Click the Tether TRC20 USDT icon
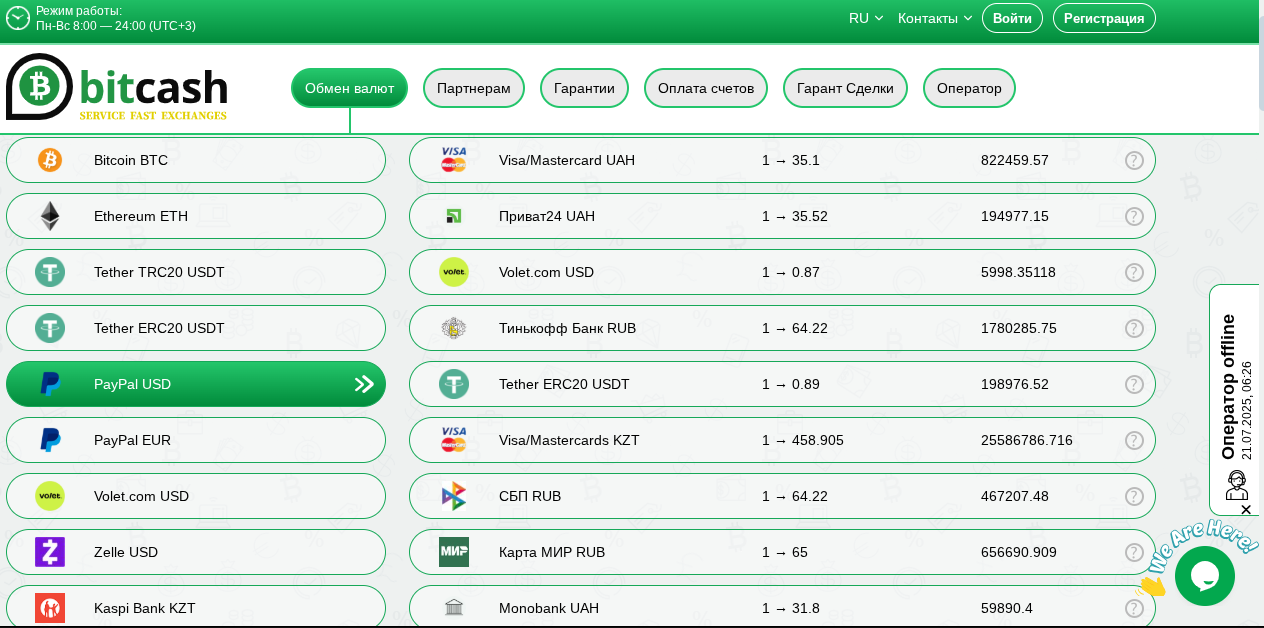 tap(50, 272)
